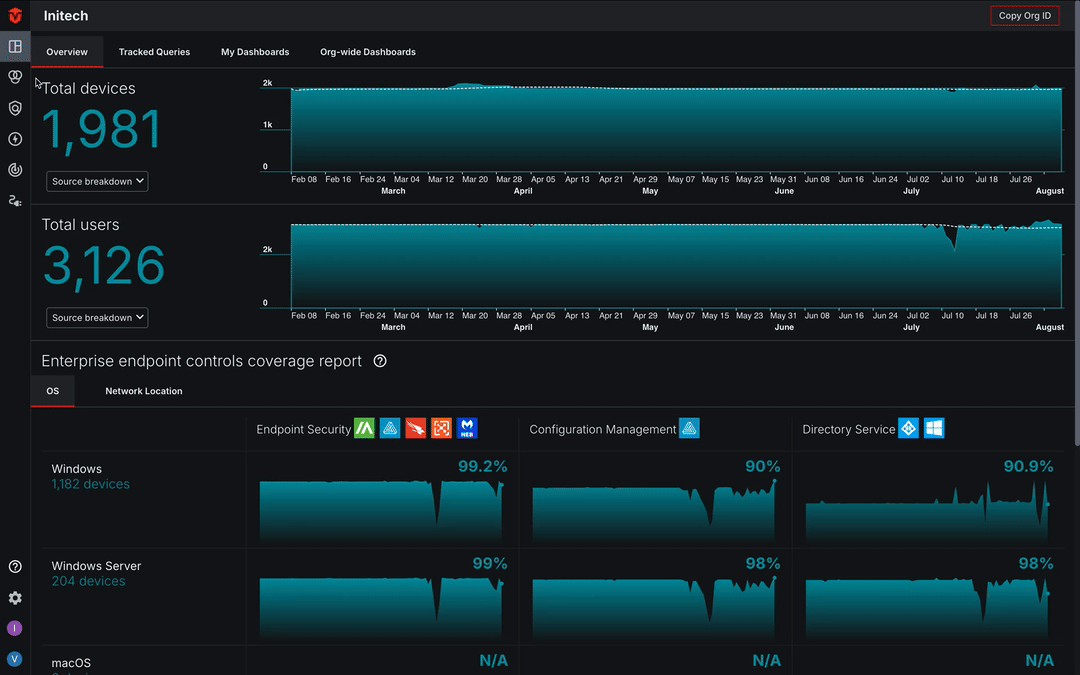Click the Copy Org ID button
The height and width of the screenshot is (675, 1080).
pyautogui.click(x=1025, y=15)
